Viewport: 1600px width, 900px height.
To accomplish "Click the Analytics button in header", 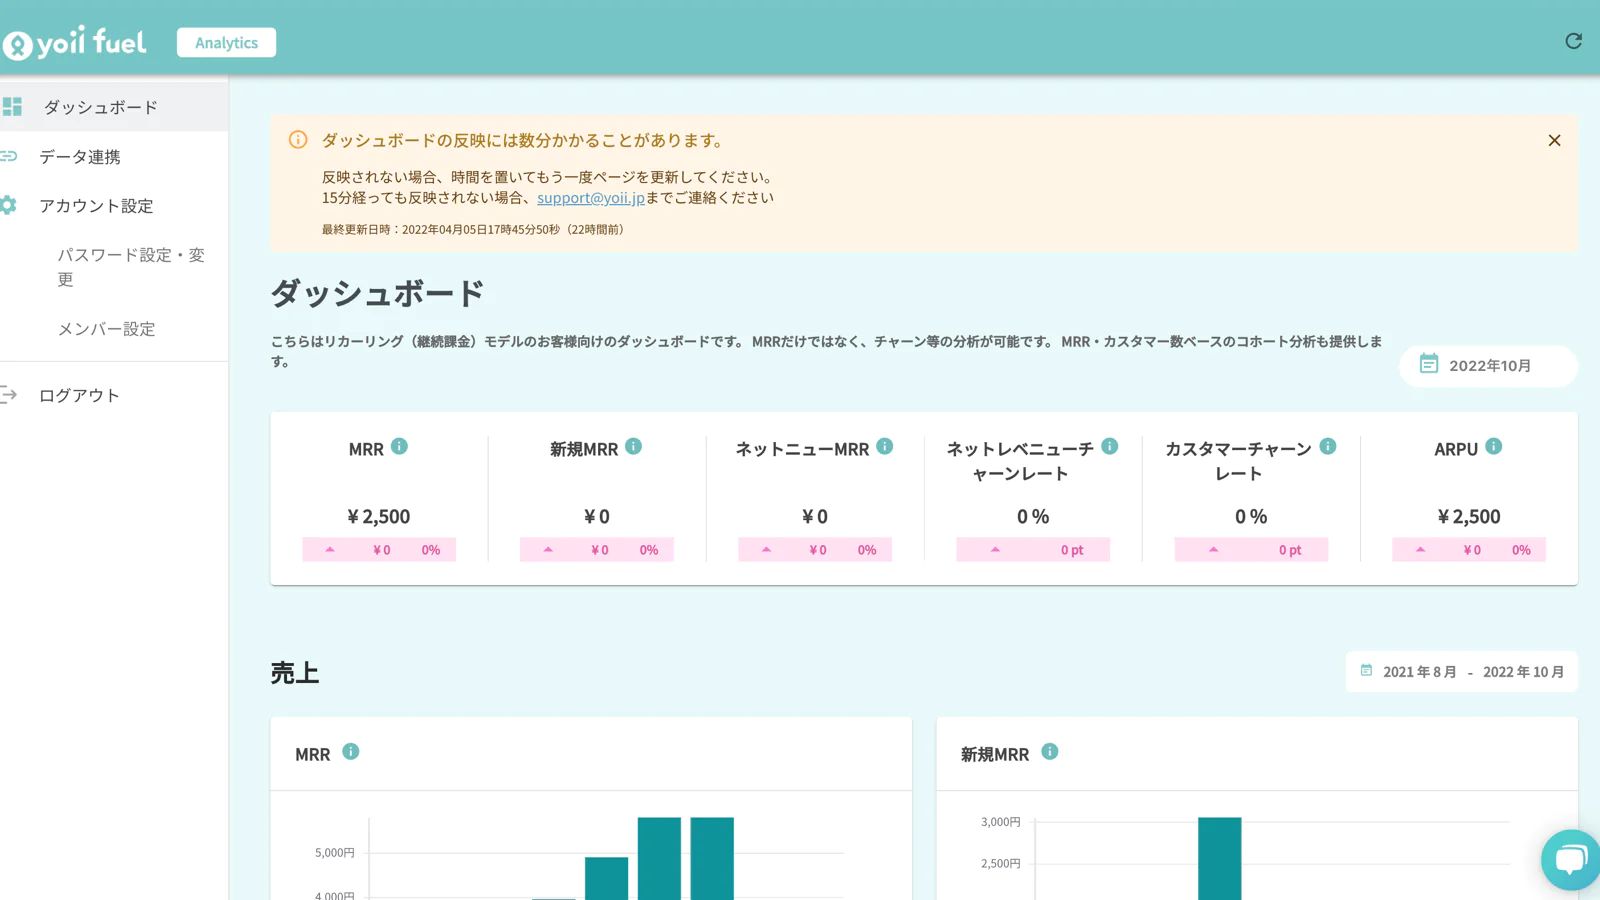I will [x=226, y=43].
